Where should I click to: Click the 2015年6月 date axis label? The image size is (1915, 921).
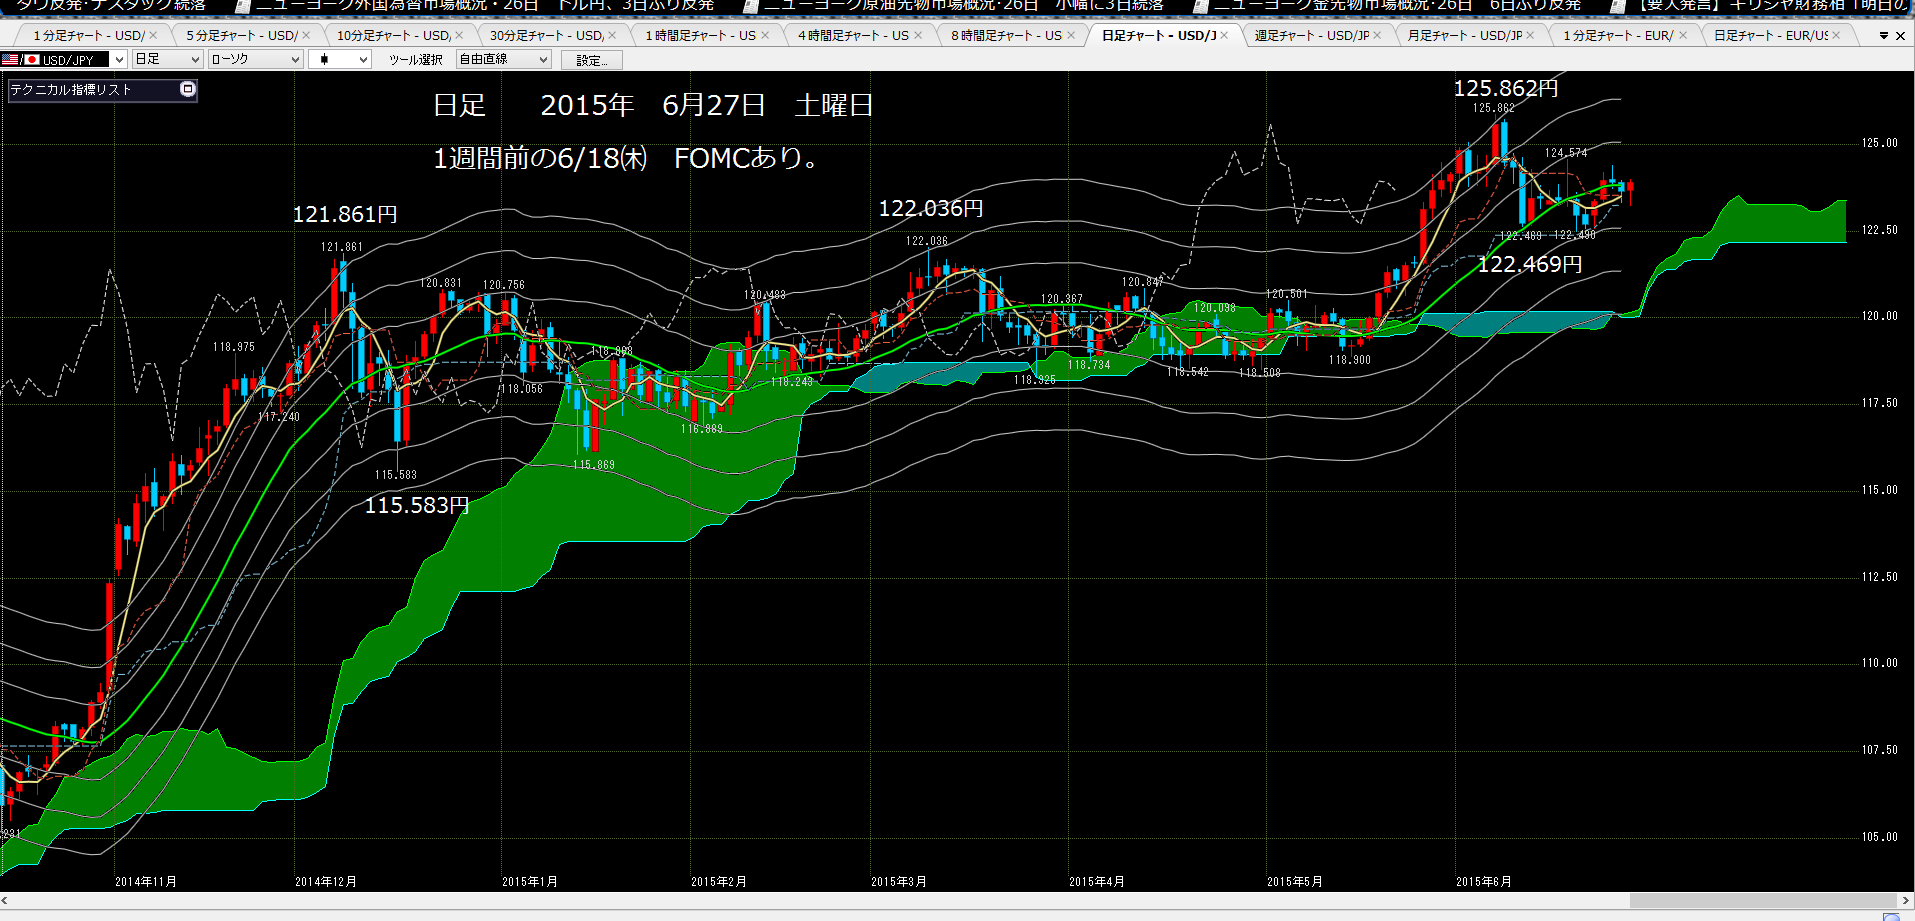1484,882
